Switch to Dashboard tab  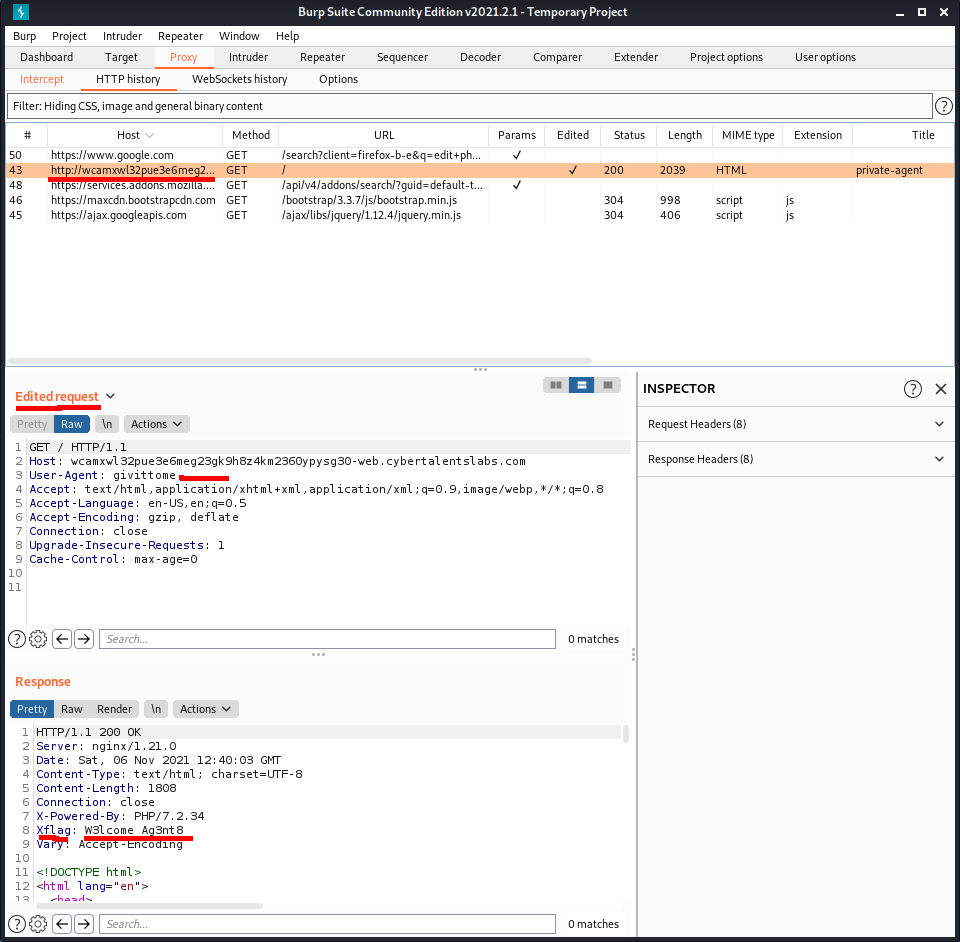pyautogui.click(x=47, y=57)
